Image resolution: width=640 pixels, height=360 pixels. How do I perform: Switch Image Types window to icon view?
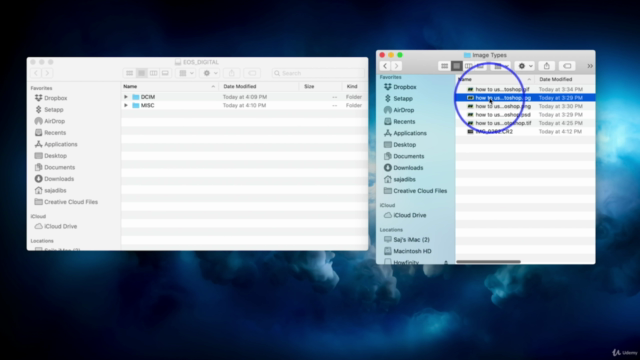[444, 66]
